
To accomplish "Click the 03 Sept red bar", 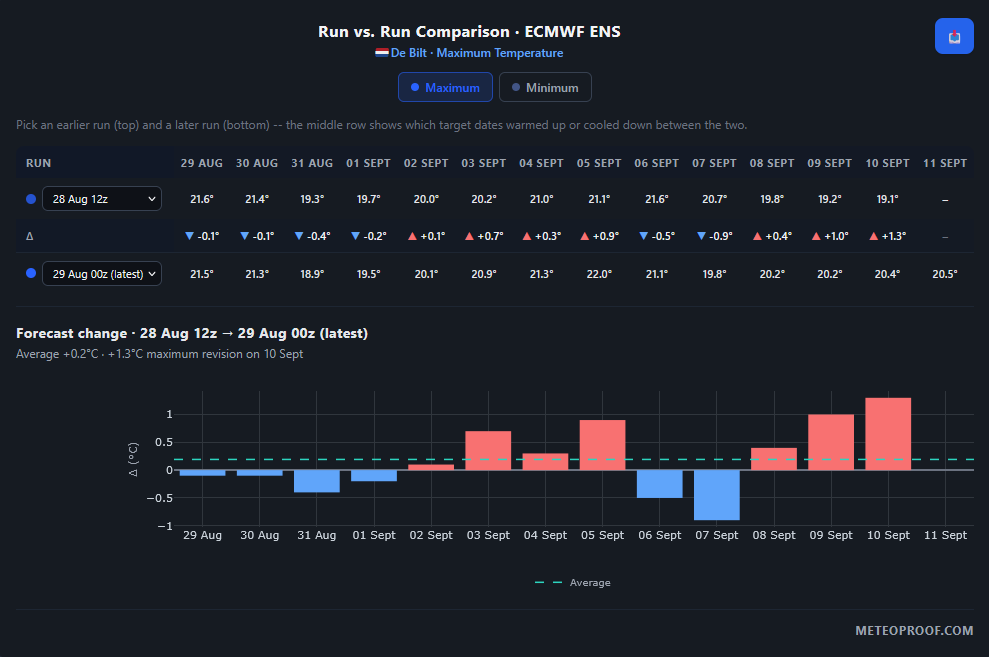I will [488, 450].
